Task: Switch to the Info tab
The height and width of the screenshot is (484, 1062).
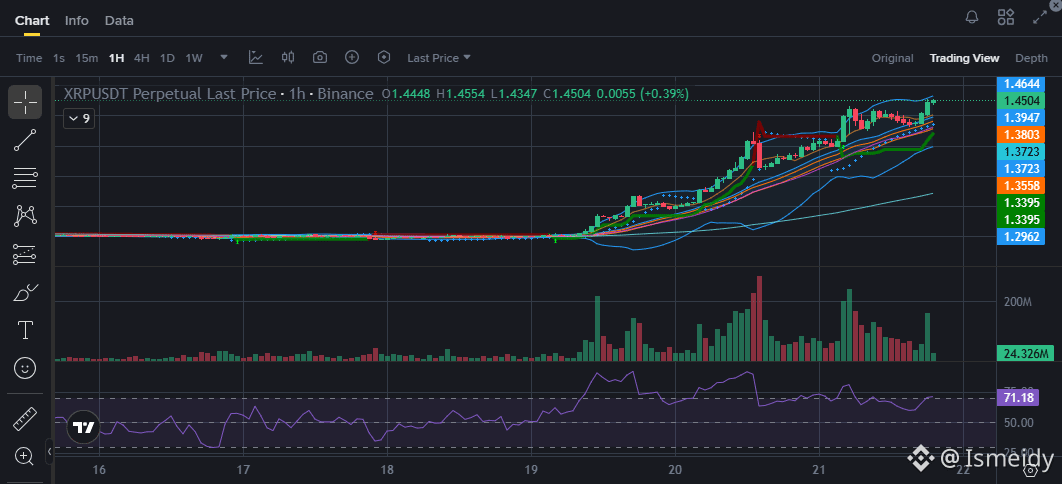Action: click(x=77, y=21)
